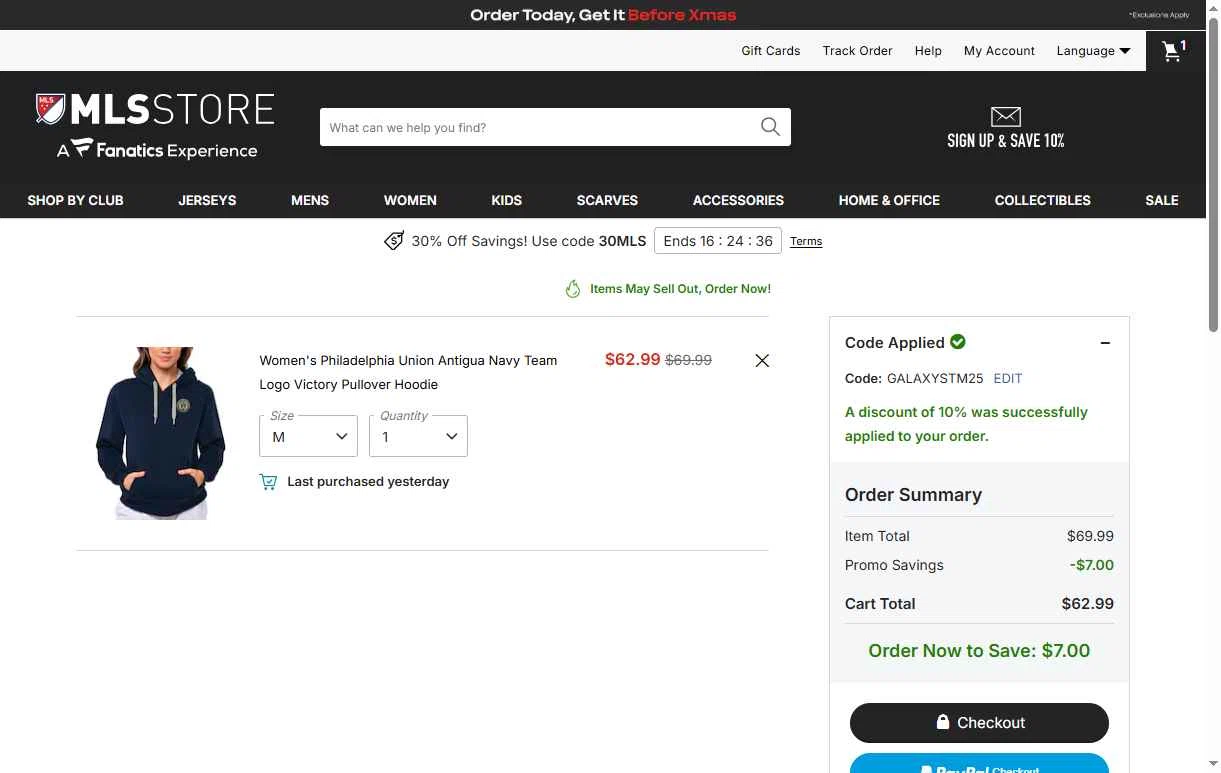Open the Home & Office menu

889,200
